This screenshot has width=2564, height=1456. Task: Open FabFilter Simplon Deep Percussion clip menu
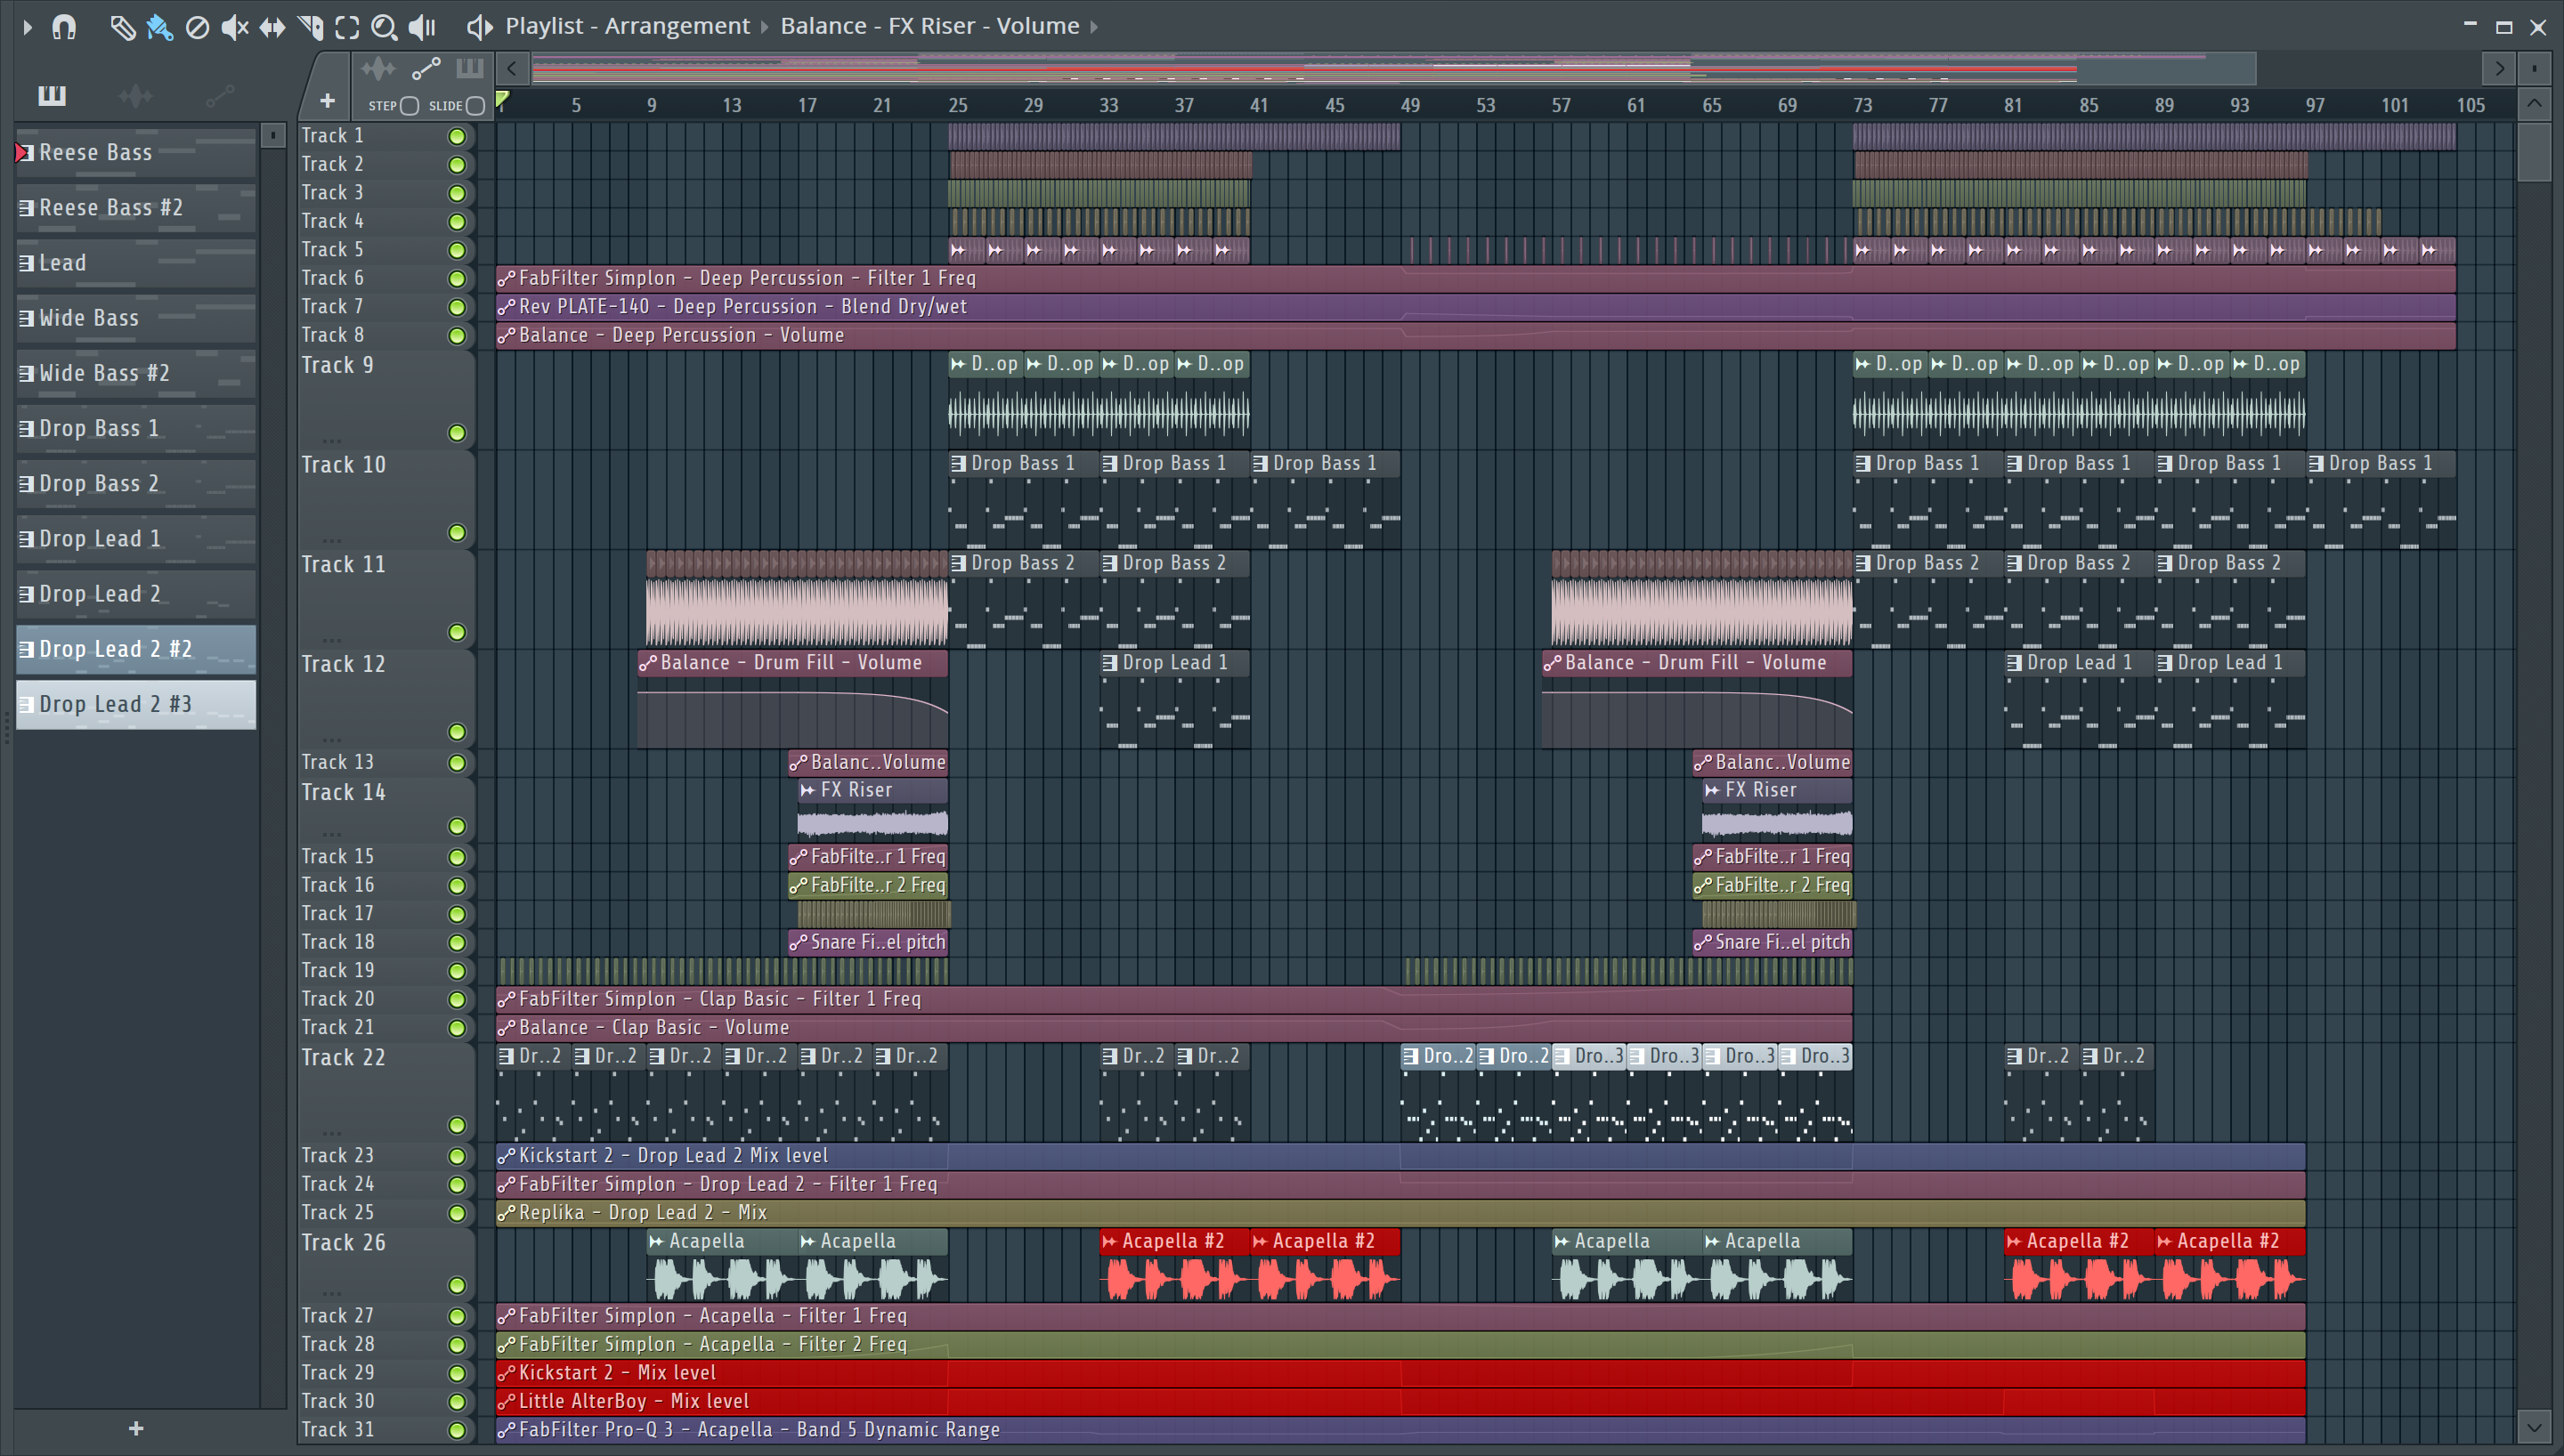tap(507, 279)
